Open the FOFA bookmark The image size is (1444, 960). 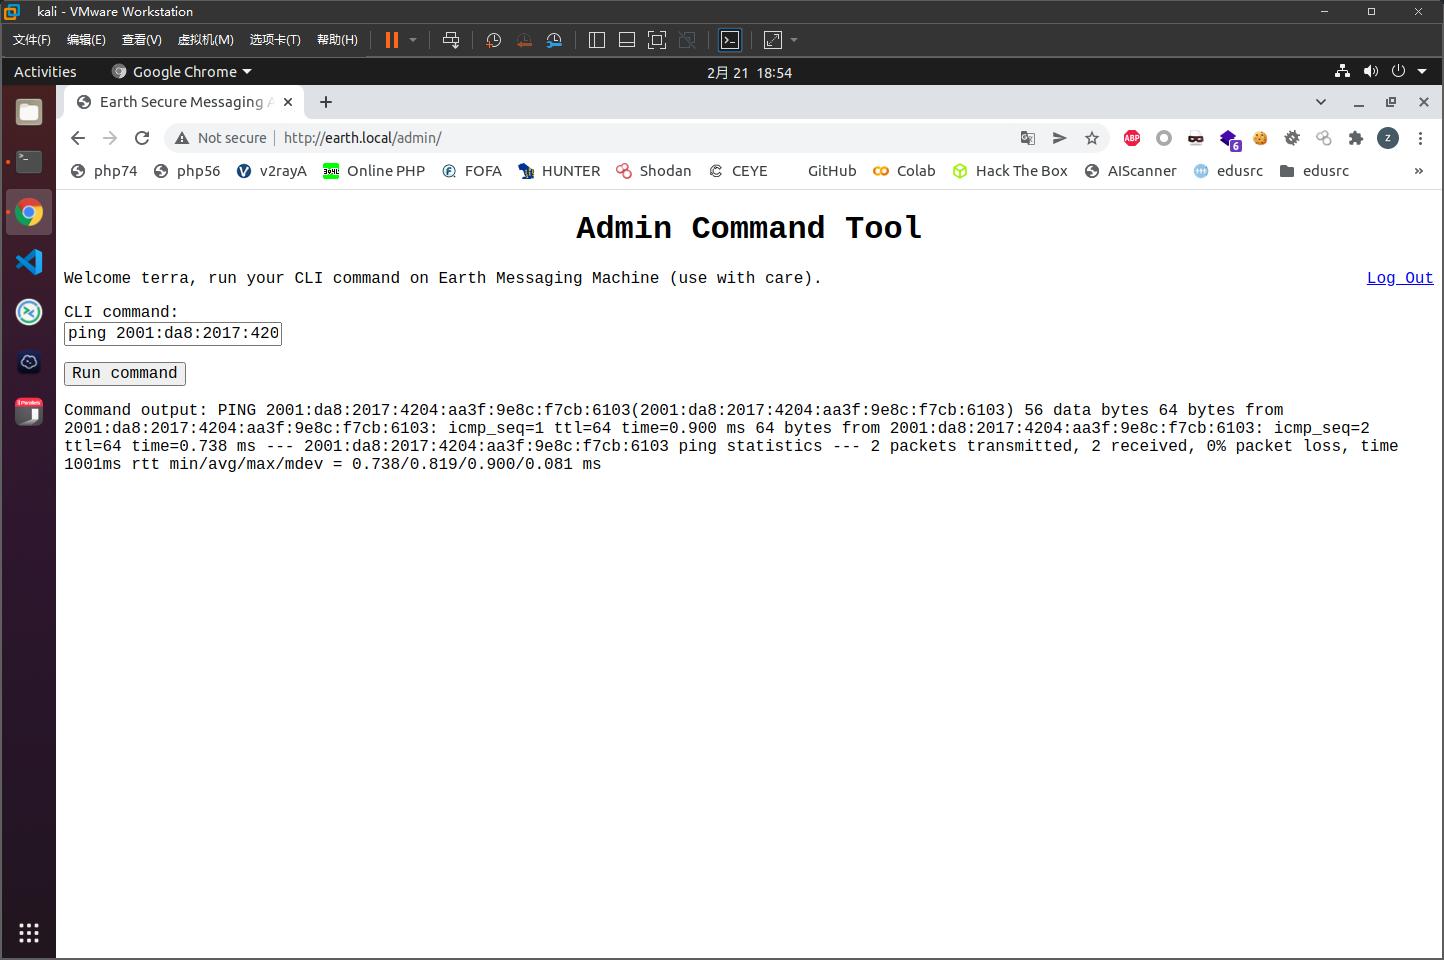472,171
